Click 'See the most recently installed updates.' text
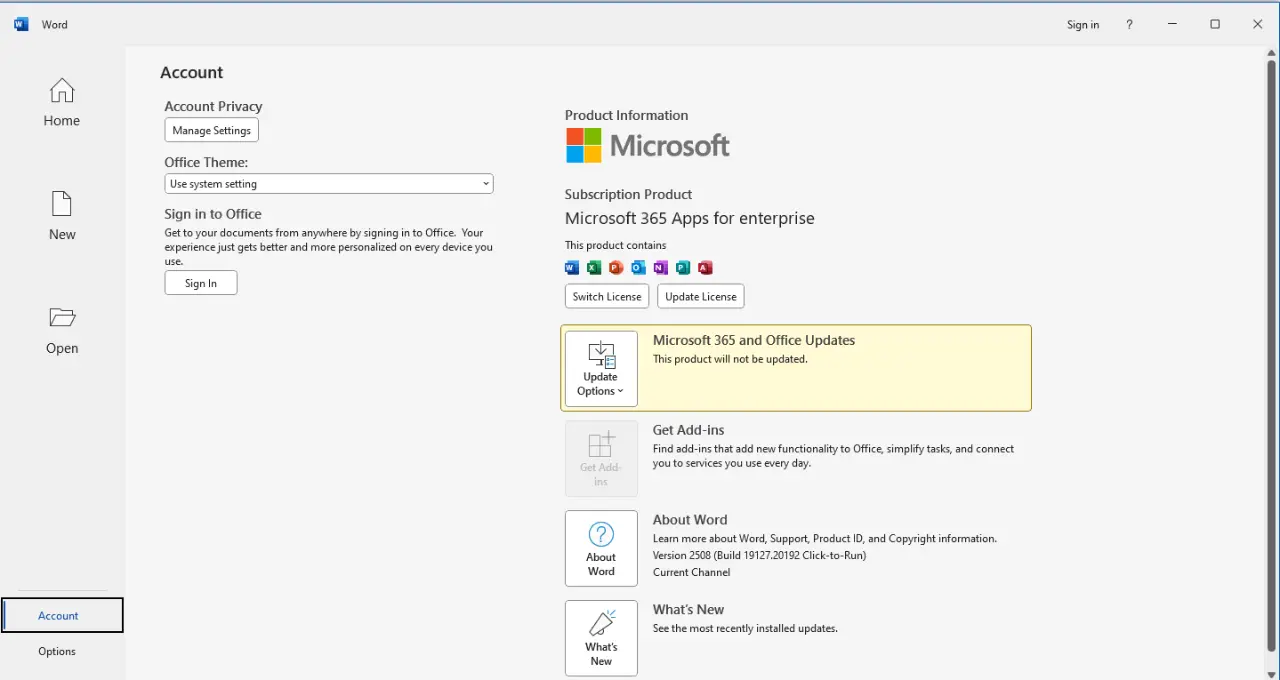 [x=745, y=629]
